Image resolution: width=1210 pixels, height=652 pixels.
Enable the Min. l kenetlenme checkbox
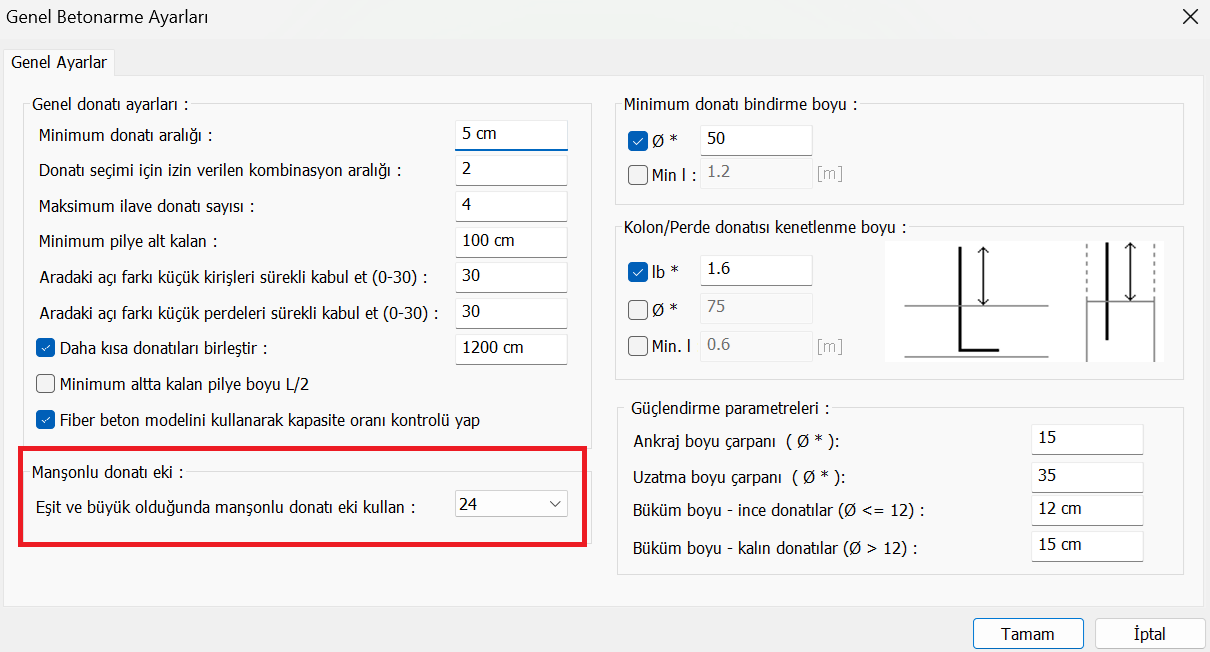(x=638, y=346)
